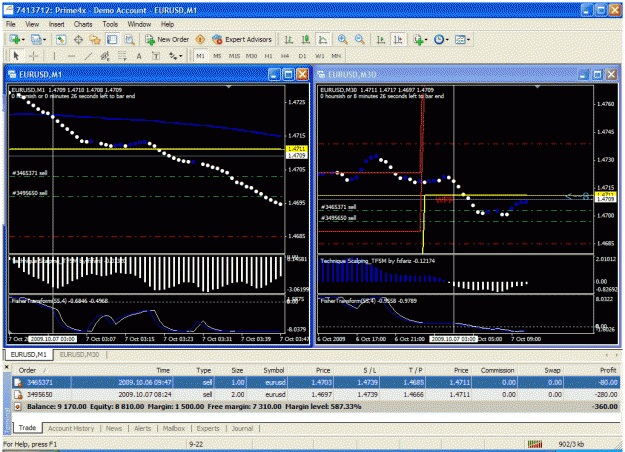This screenshot has width=625, height=452.
Task: Switch to the M1 timeframe
Action: pyautogui.click(x=200, y=56)
